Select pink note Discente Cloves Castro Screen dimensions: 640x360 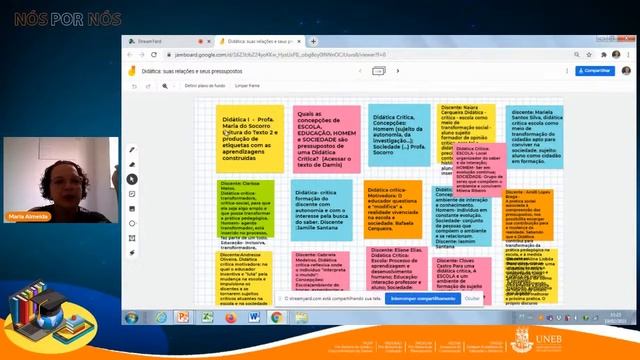coord(462,275)
